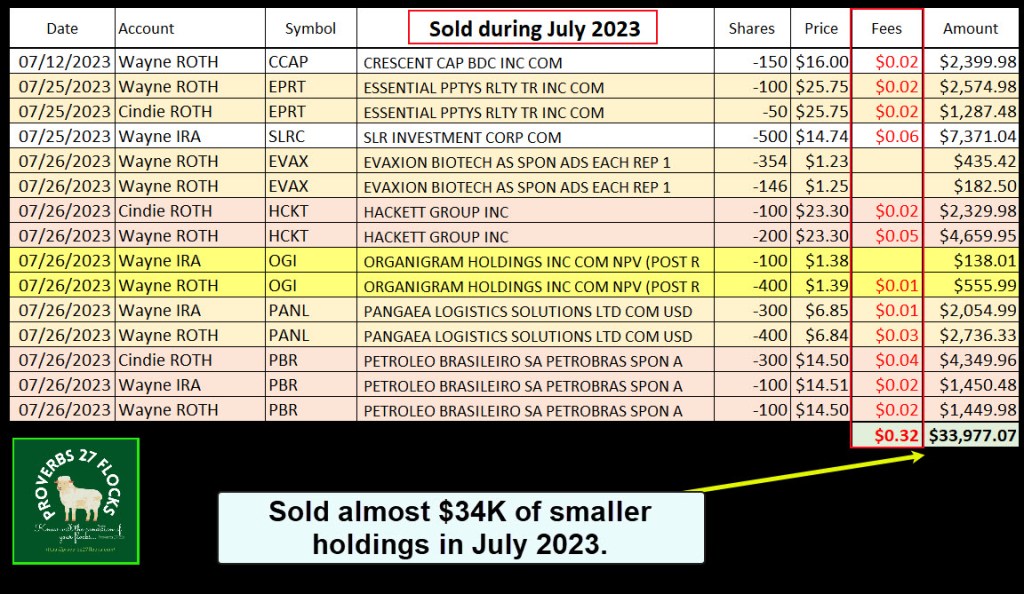1024x594 pixels.
Task: Click the Fees column header
Action: pyautogui.click(x=886, y=29)
